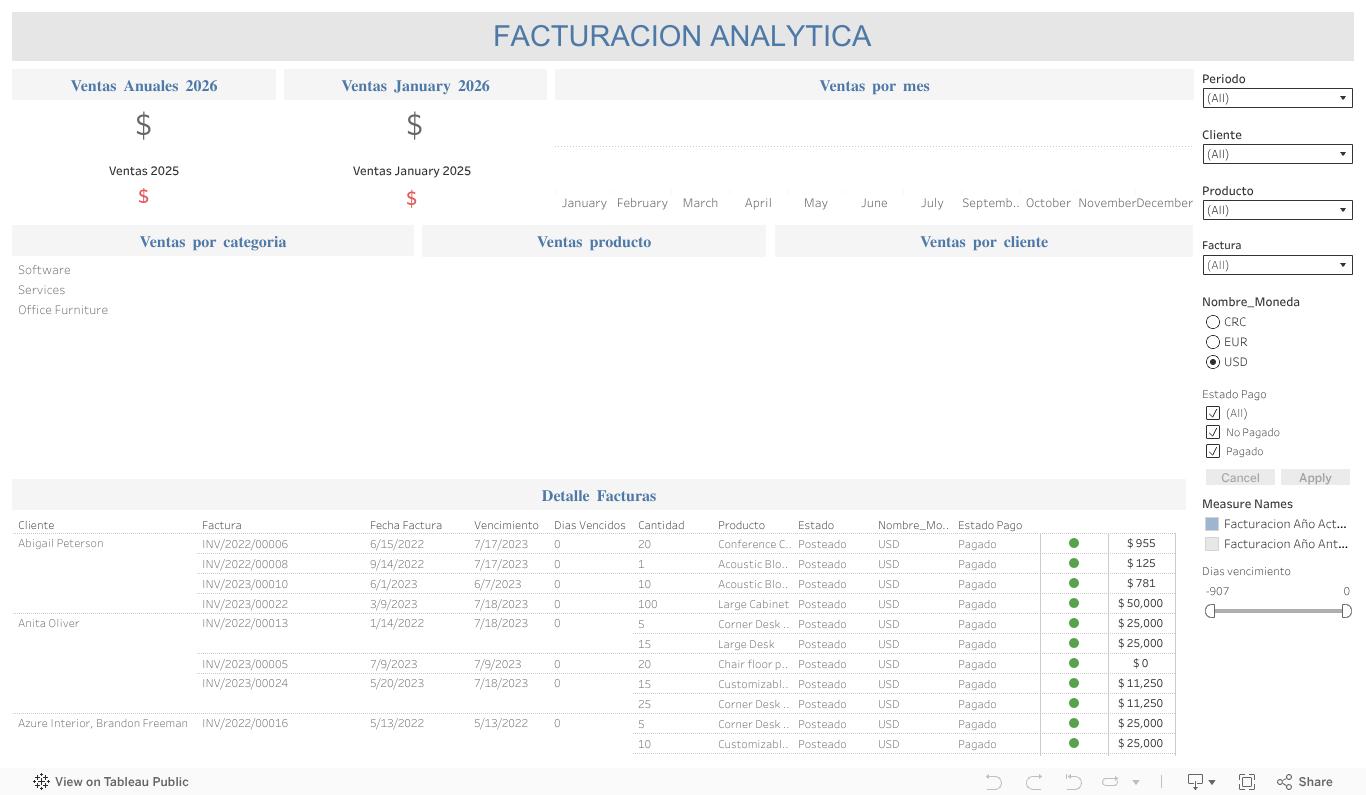1366x795 pixels.
Task: Click the Large Cabinet product cell
Action: pyautogui.click(x=753, y=604)
